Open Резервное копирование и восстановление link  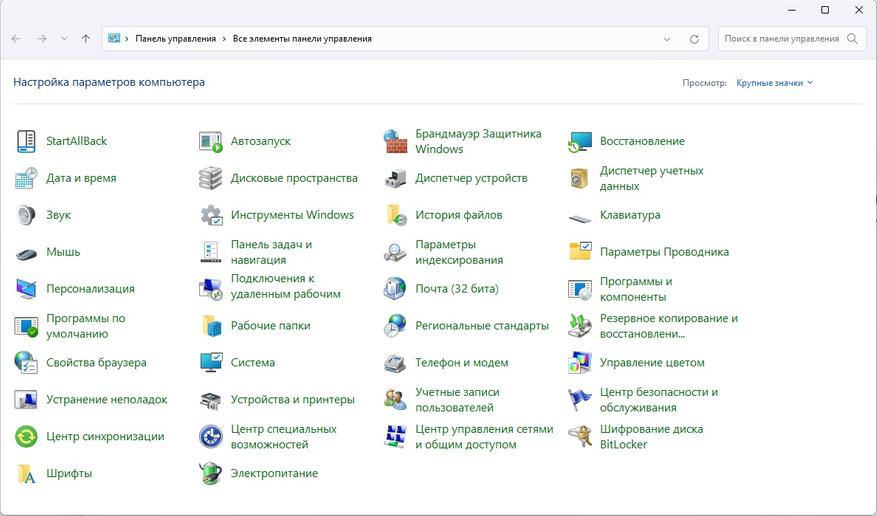point(669,326)
